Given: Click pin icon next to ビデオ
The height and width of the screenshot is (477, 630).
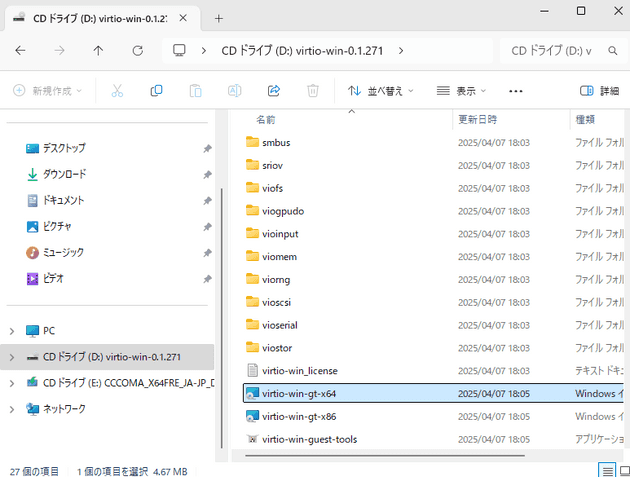Looking at the screenshot, I should pyautogui.click(x=207, y=278).
